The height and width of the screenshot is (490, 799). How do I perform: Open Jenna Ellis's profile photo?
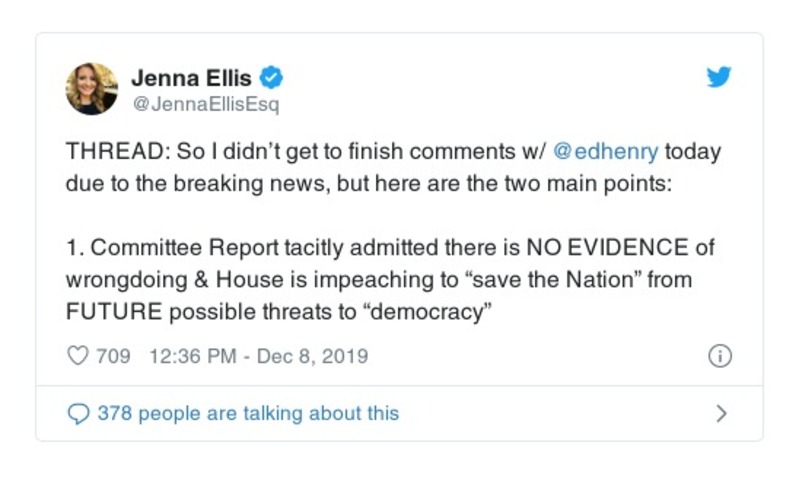[92, 89]
